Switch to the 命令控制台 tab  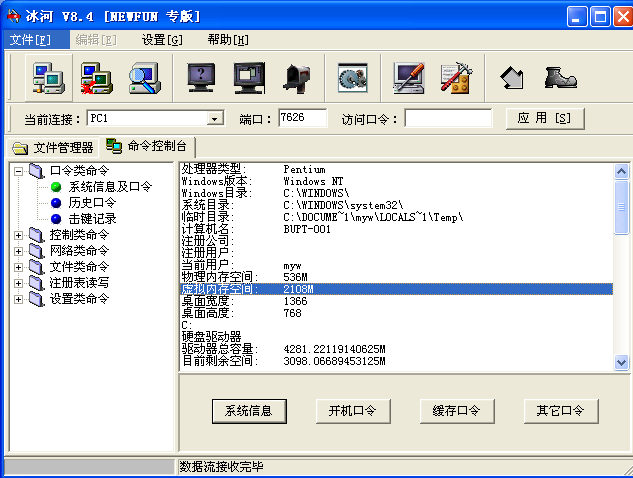click(x=147, y=146)
